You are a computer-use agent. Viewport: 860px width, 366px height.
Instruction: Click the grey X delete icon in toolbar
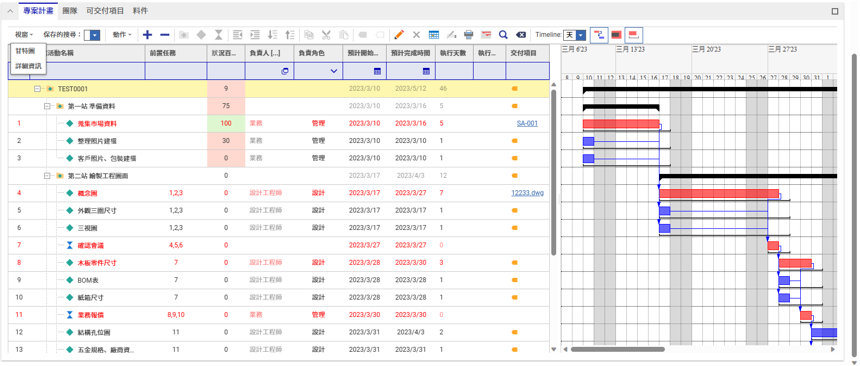[416, 35]
